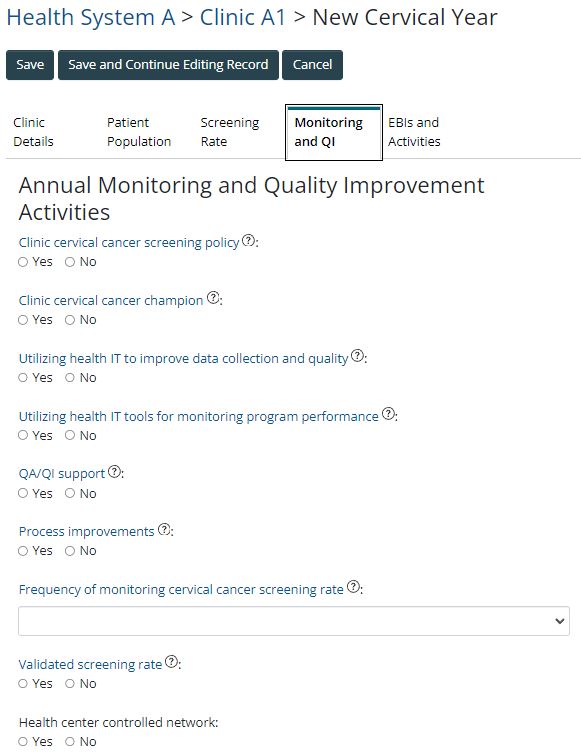Select No for clinic cervical cancer champion
This screenshot has height=754, width=581.
[70, 320]
